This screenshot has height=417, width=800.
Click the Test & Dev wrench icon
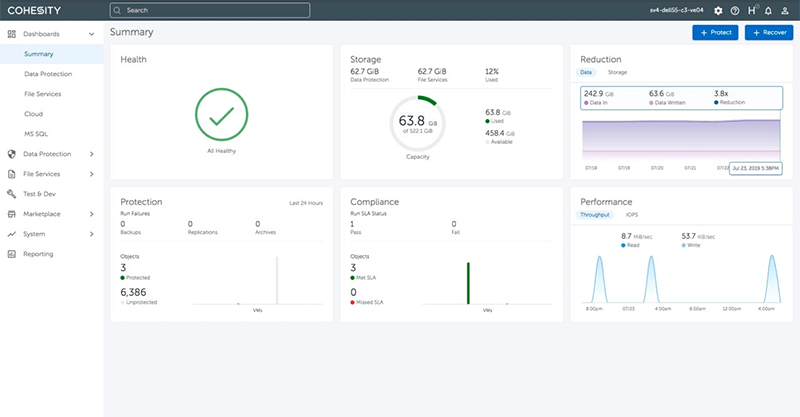pyautogui.click(x=12, y=194)
